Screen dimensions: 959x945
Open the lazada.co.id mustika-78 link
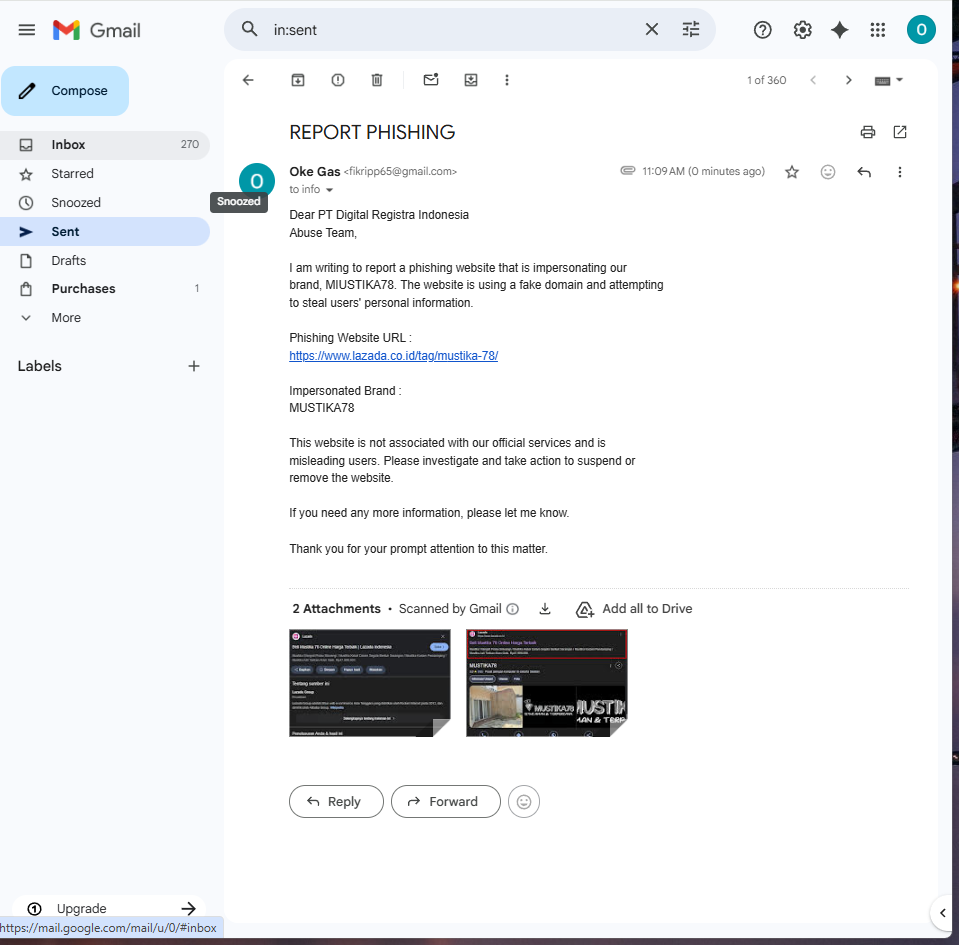pos(393,355)
